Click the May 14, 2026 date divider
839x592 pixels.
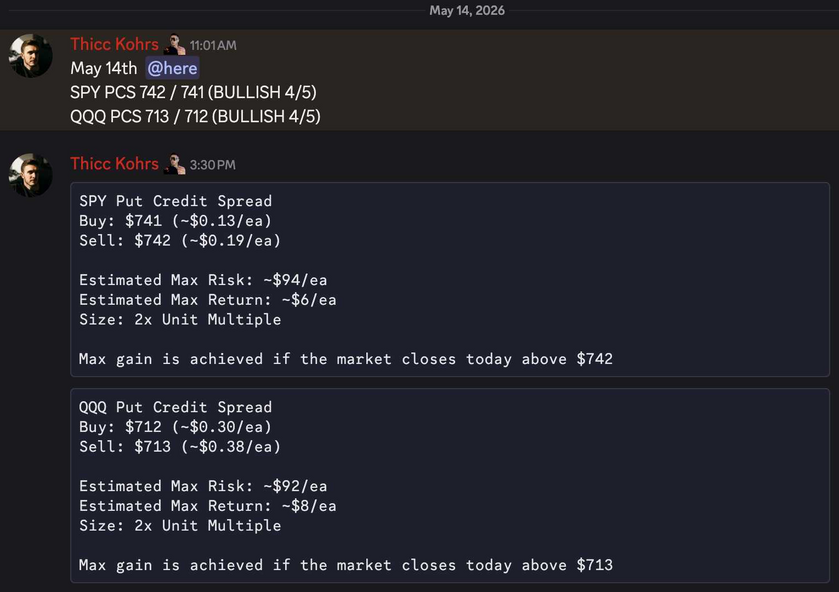tap(467, 11)
